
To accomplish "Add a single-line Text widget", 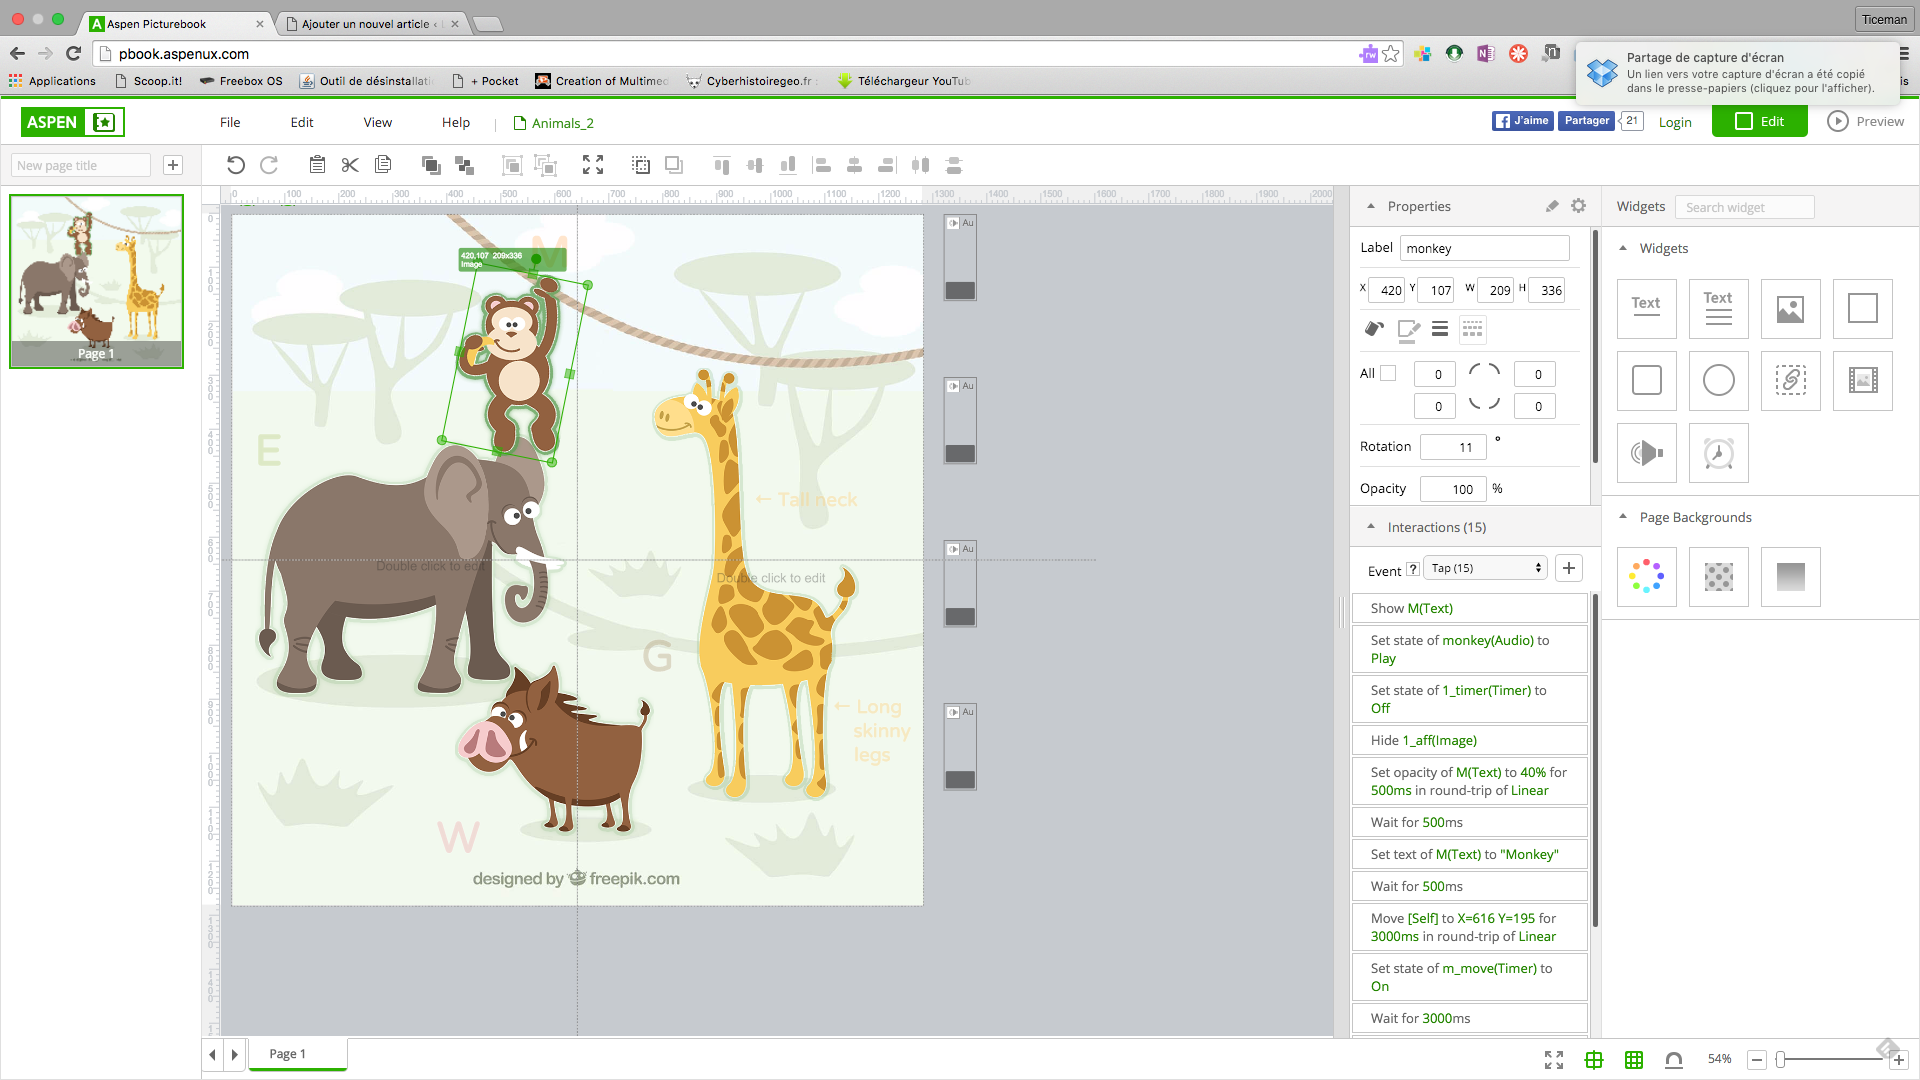I will click(1646, 308).
